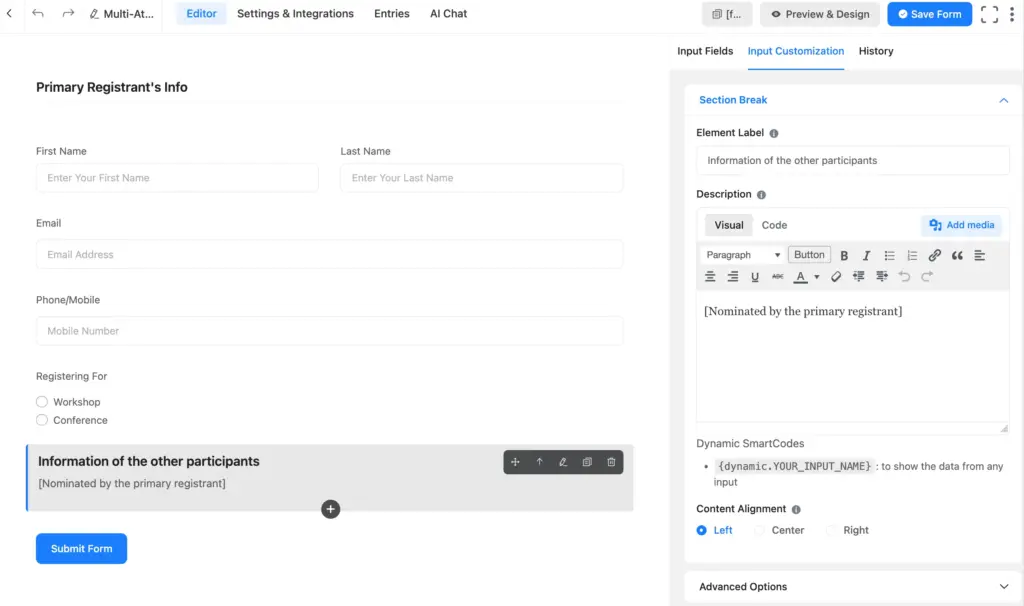Edit the Element Label input field
Image resolution: width=1024 pixels, height=606 pixels.
tap(852, 161)
